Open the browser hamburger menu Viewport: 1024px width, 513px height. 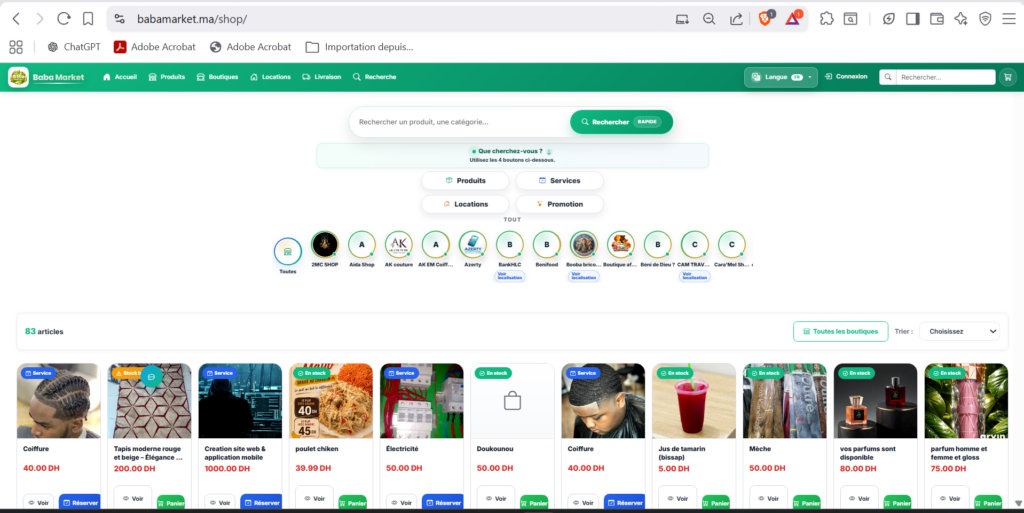(x=1008, y=19)
